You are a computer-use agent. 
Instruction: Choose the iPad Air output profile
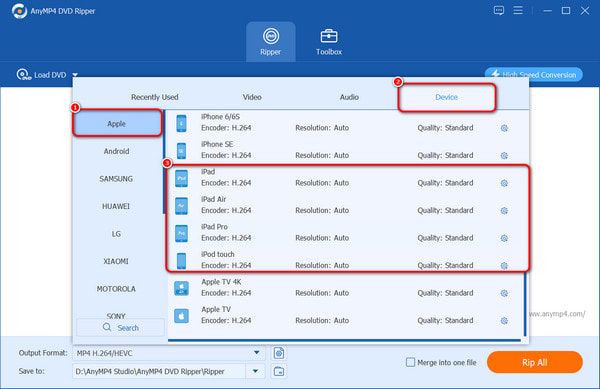(x=347, y=206)
